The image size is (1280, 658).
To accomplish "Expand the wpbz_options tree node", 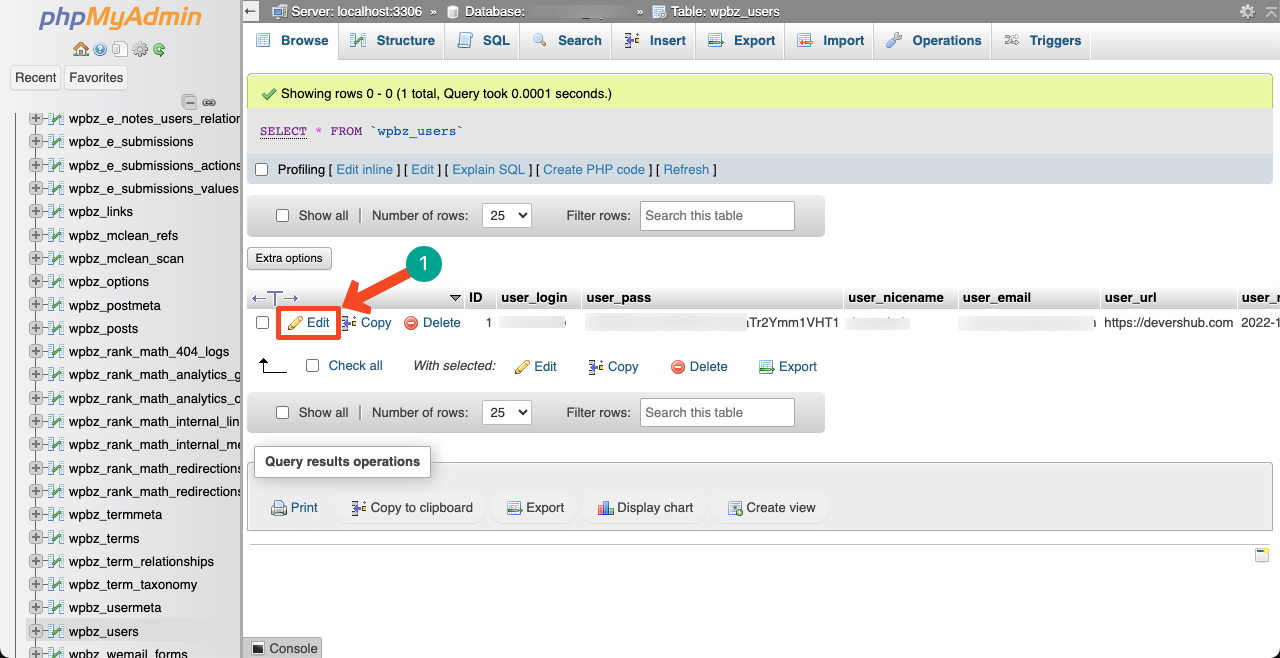I will click(37, 282).
